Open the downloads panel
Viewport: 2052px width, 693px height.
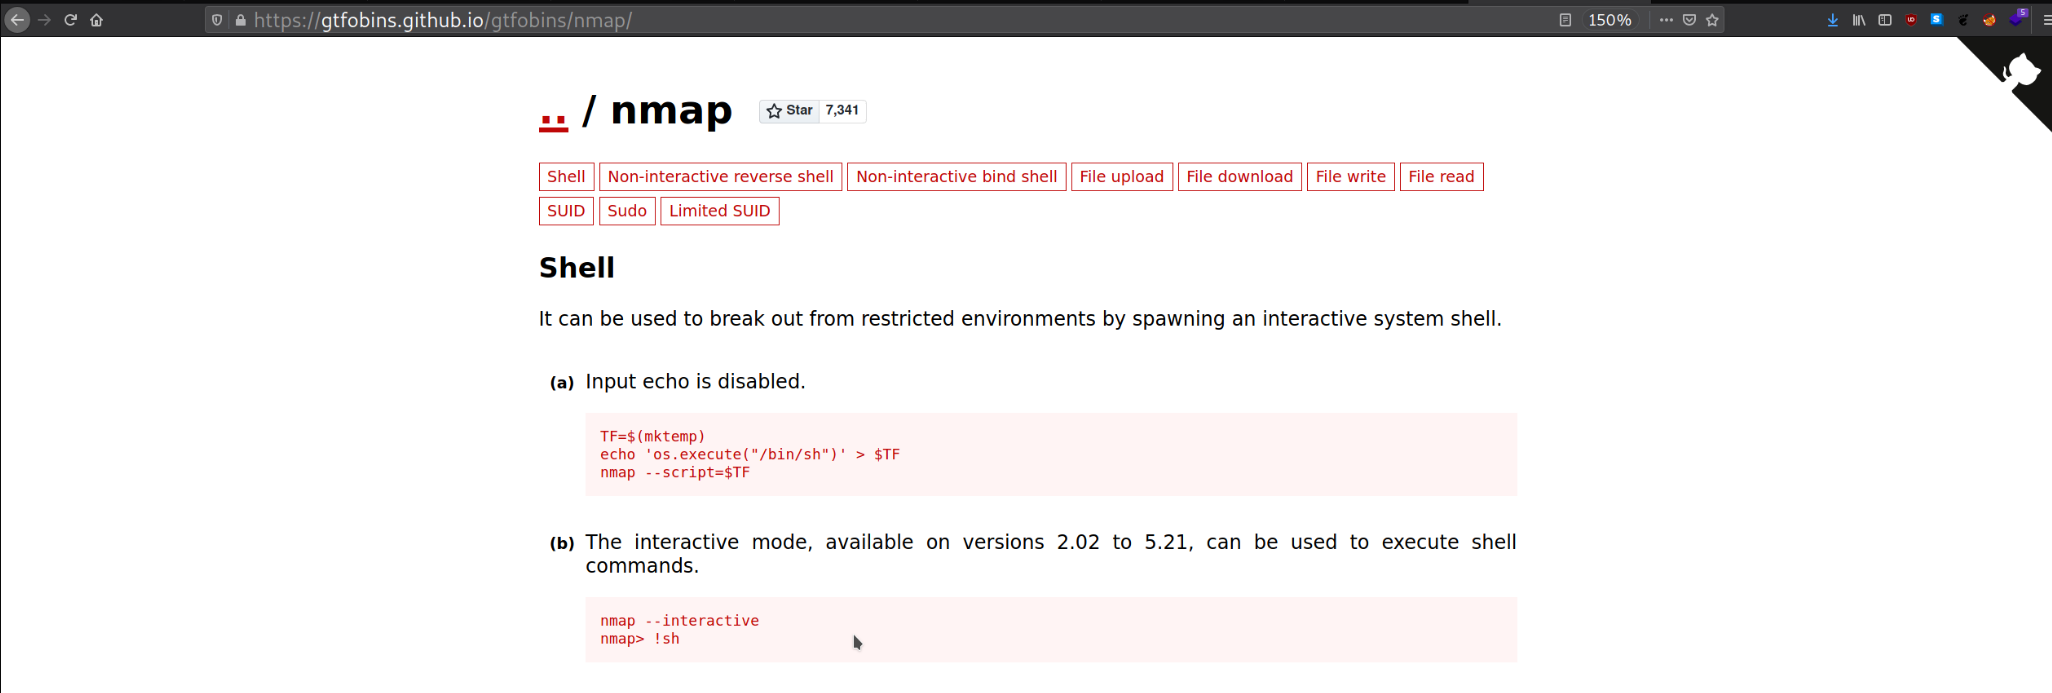click(1832, 20)
